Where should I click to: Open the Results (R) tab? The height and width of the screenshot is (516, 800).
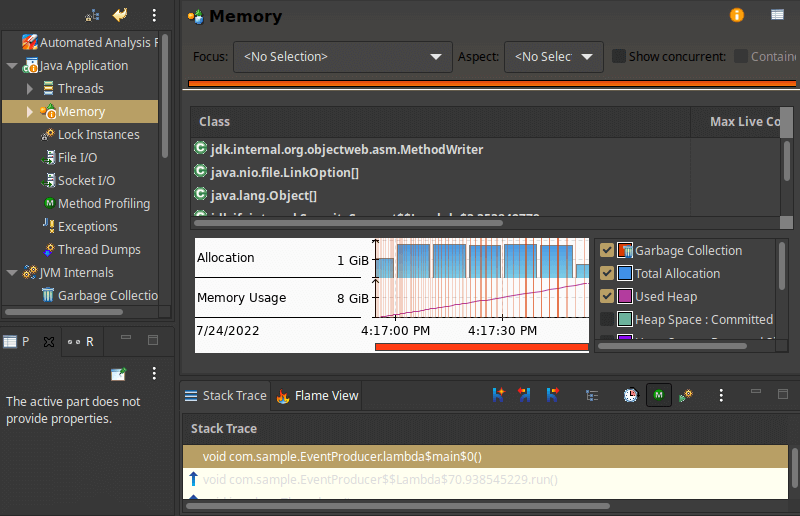(81, 341)
